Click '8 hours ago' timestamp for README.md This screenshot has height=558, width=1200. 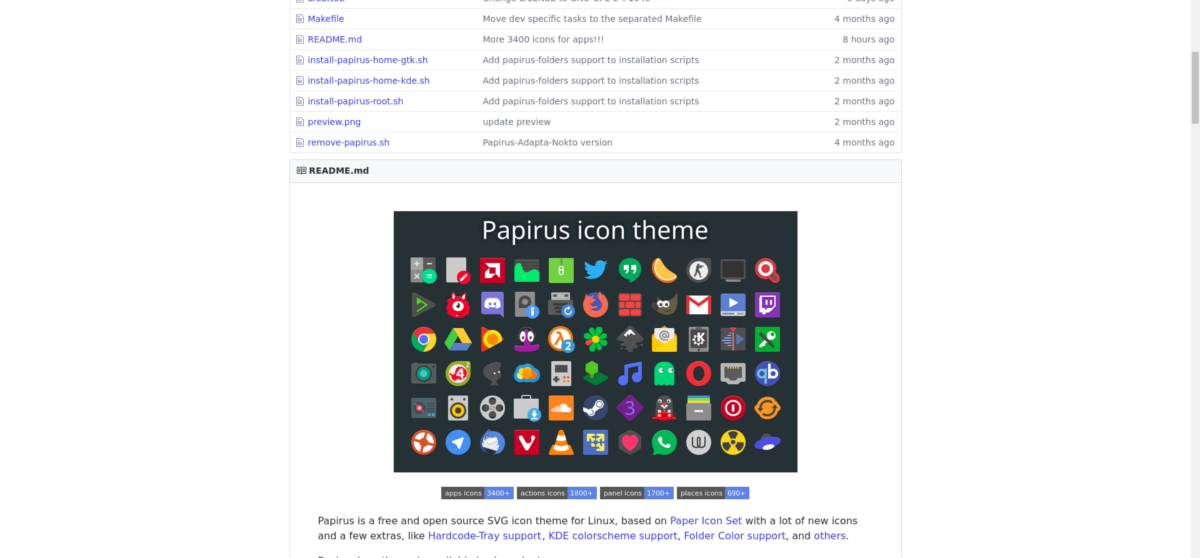click(x=868, y=39)
